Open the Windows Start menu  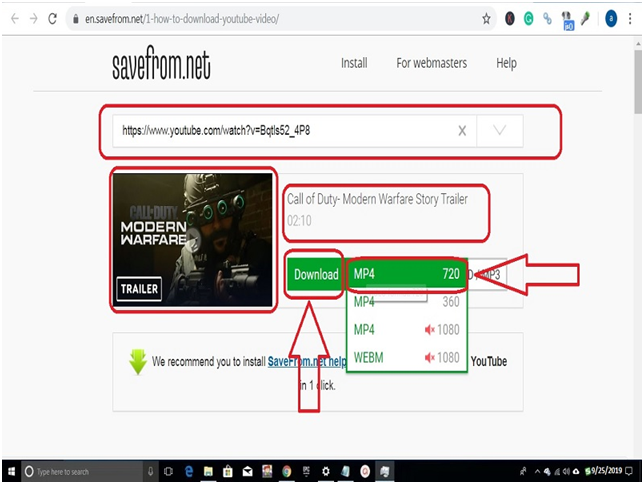(x=11, y=471)
